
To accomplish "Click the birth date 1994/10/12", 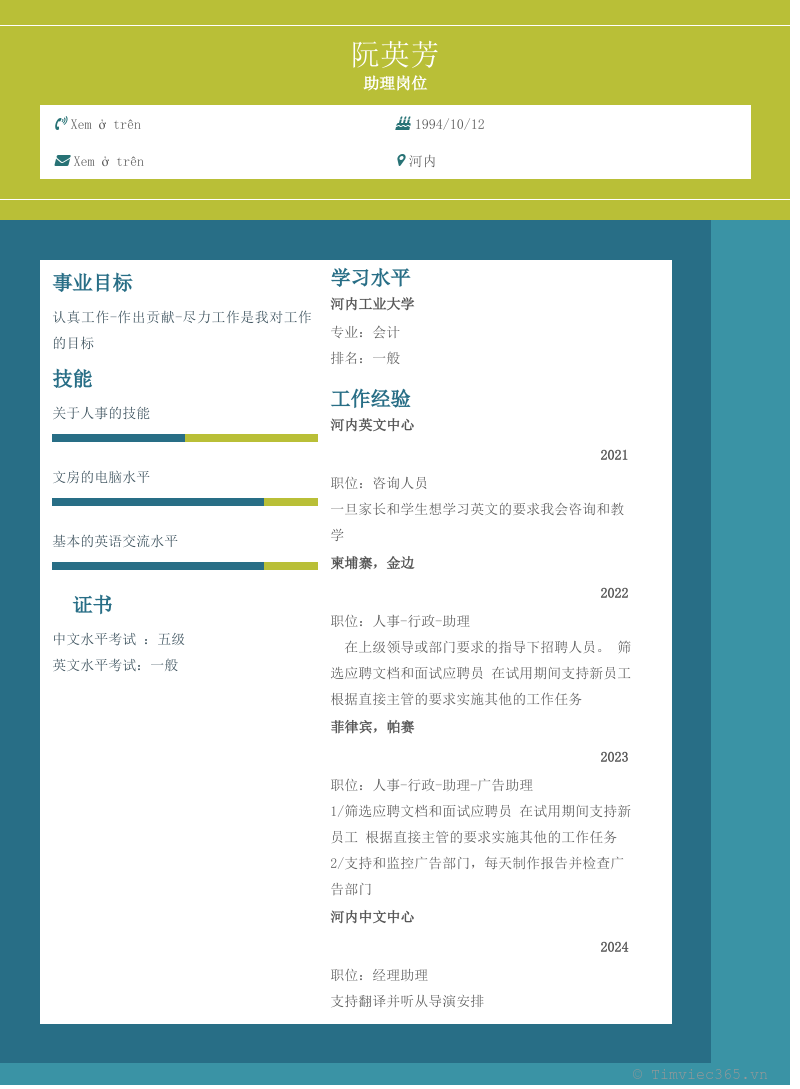I will (x=449, y=125).
